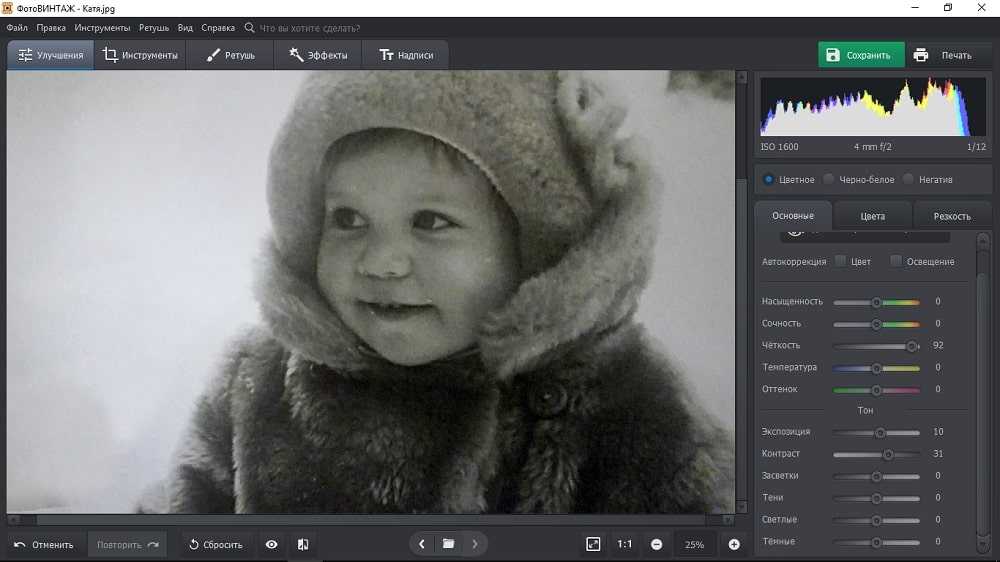Click the green Сохранить button
Image resolution: width=1000 pixels, height=562 pixels.
tap(860, 55)
